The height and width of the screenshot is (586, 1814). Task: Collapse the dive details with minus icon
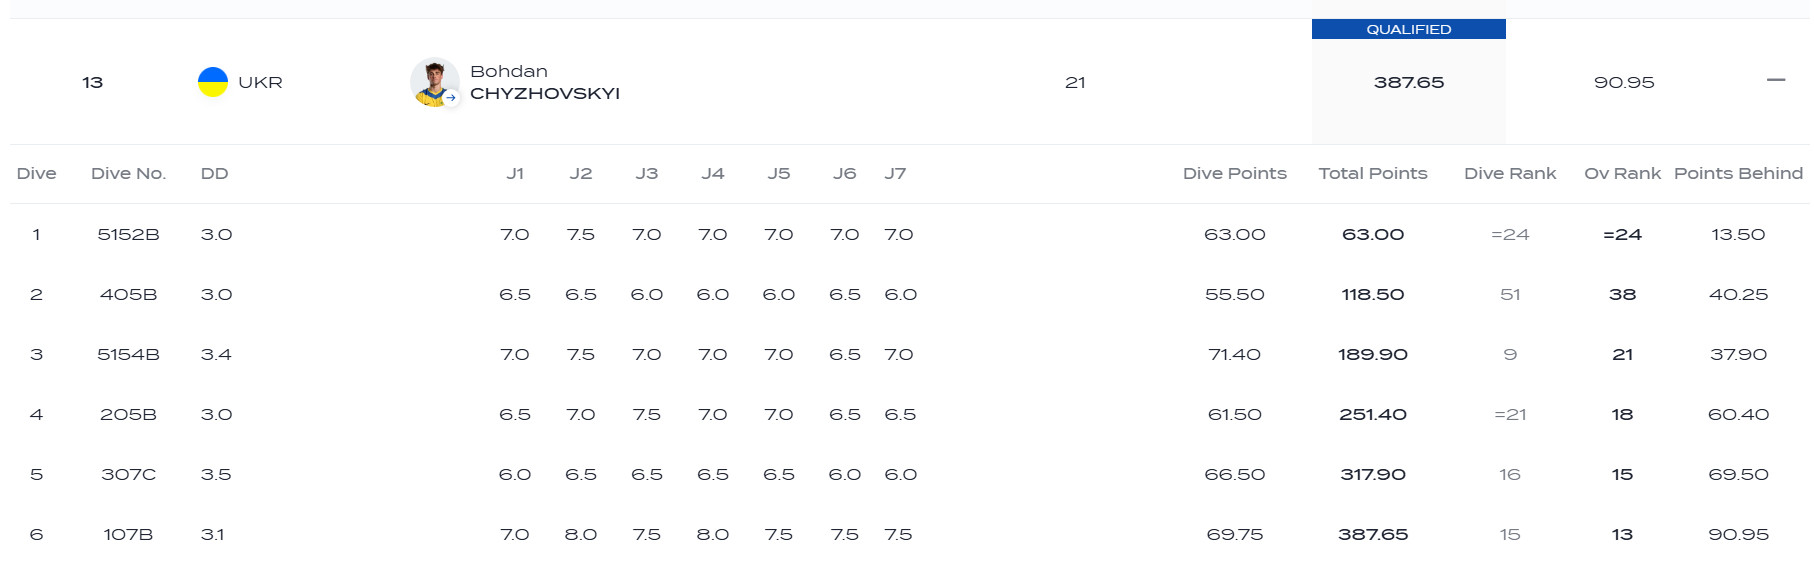(x=1776, y=80)
